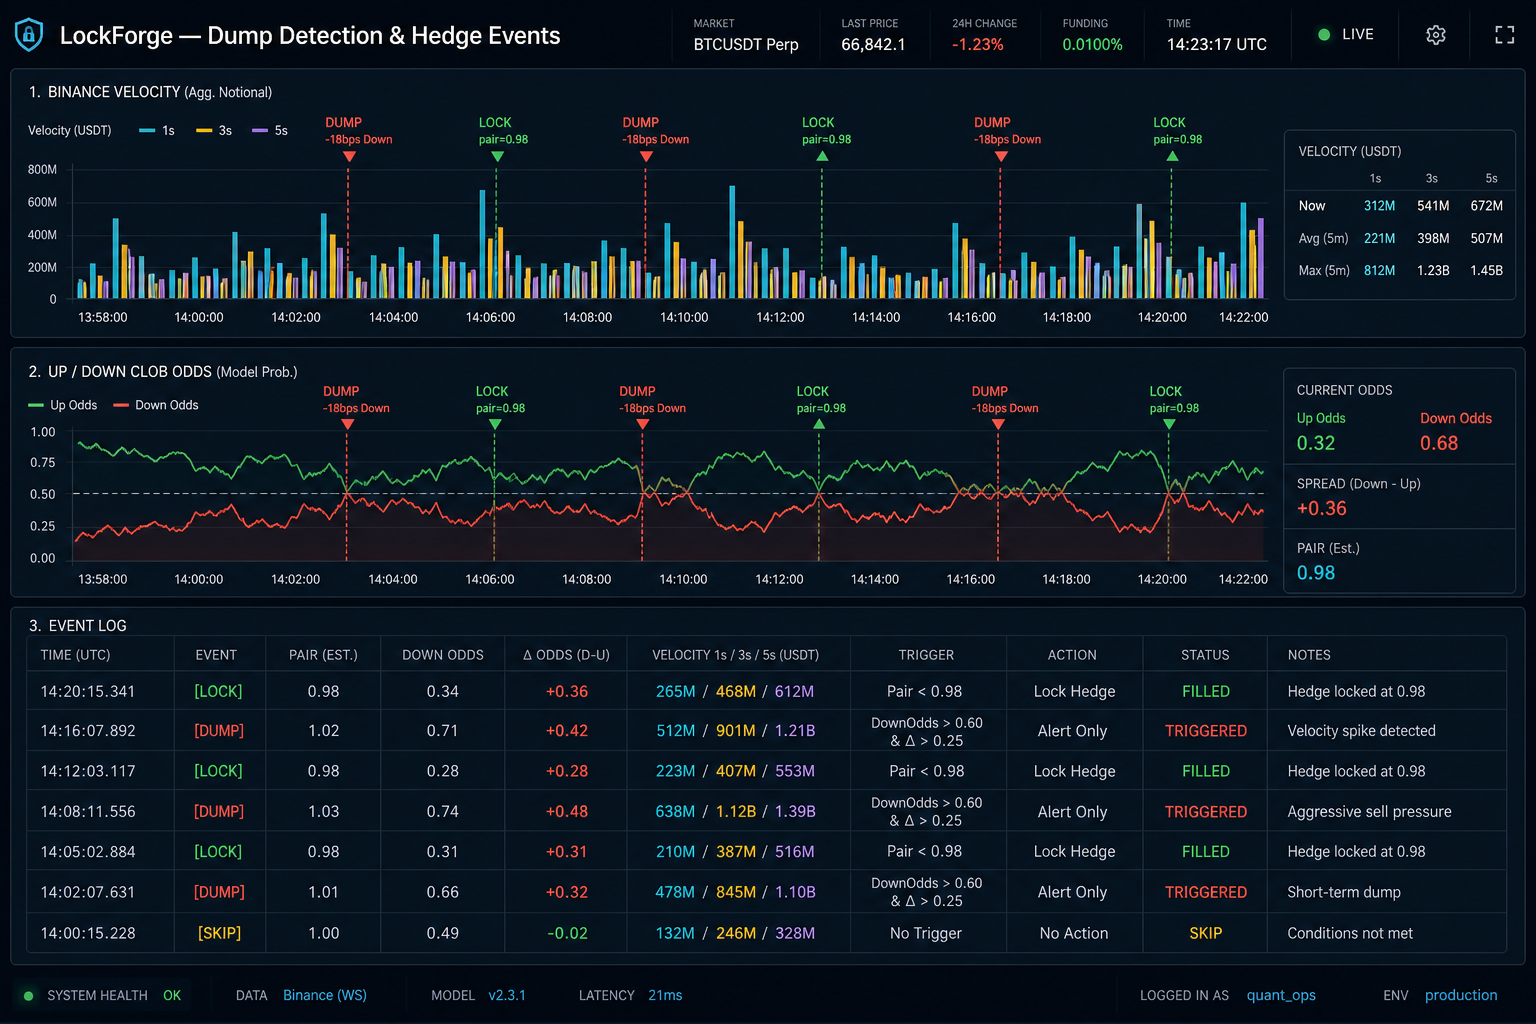The height and width of the screenshot is (1024, 1536).
Task: Click the first LOCK marker in odds chart
Action: 495,424
